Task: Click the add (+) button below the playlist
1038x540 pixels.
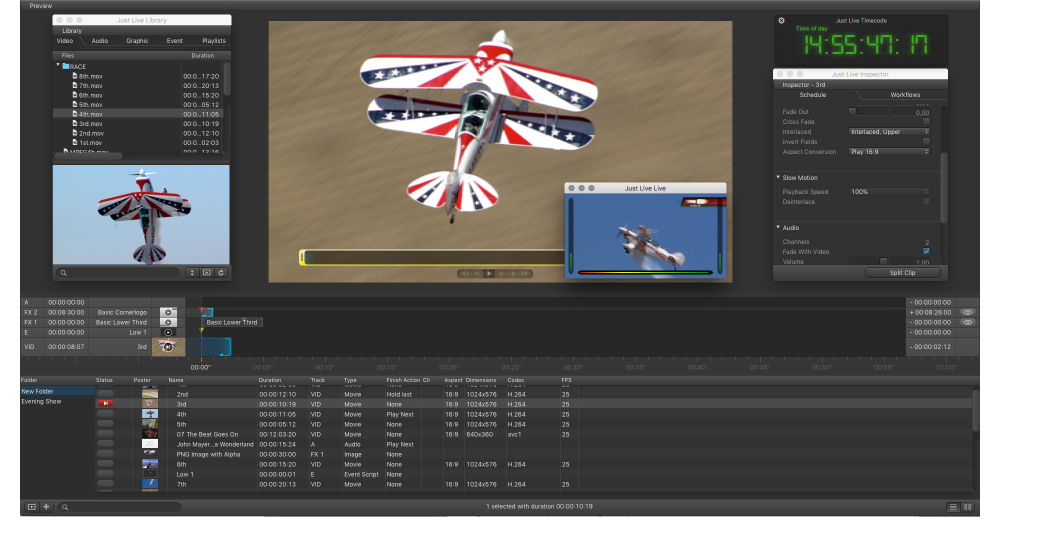Action: pyautogui.click(x=46, y=507)
